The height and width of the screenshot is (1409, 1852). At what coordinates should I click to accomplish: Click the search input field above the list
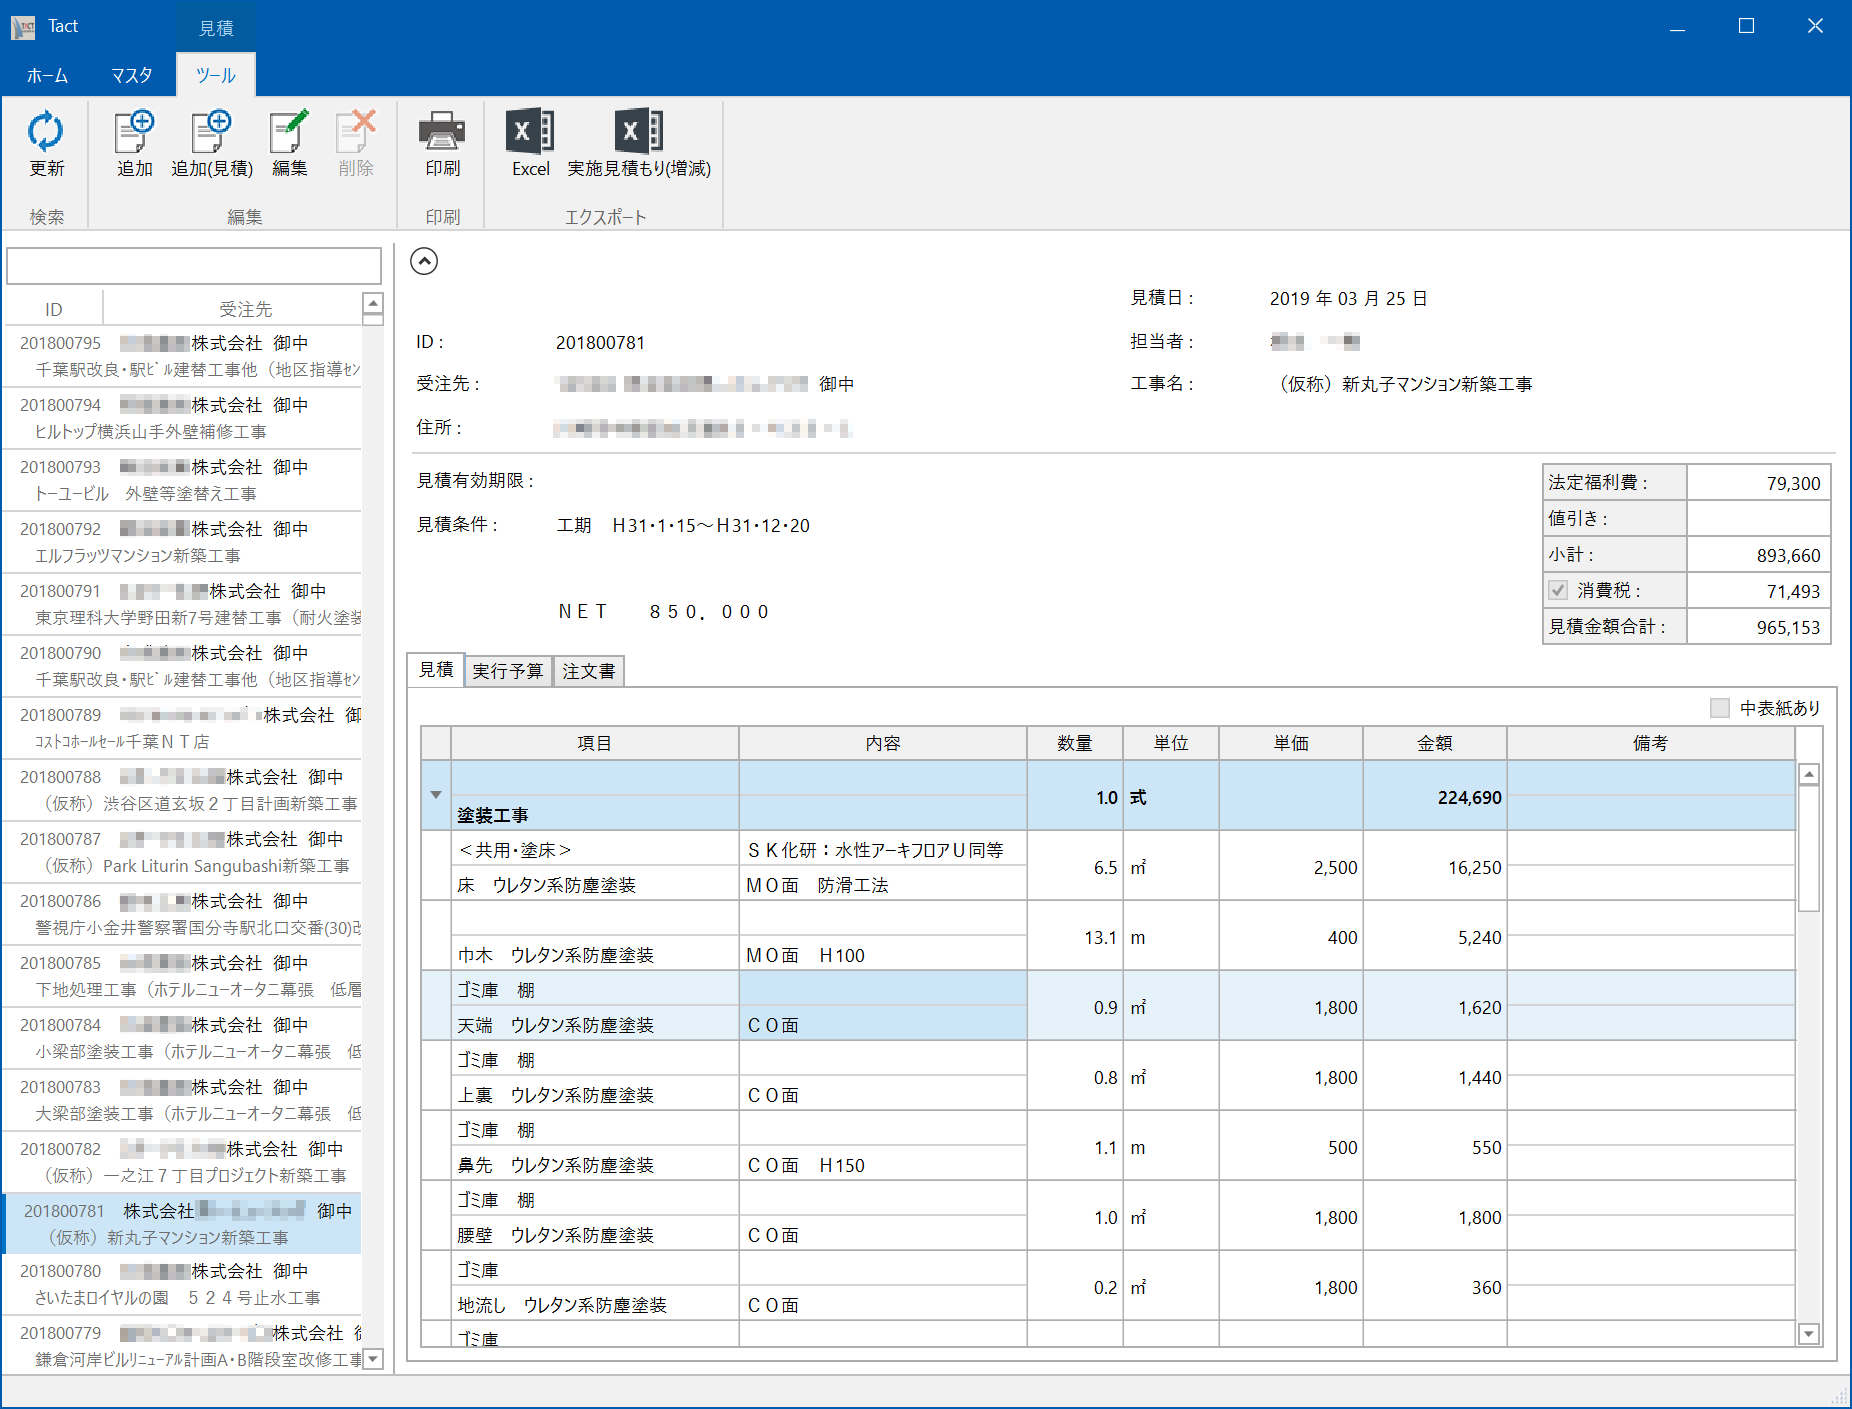click(192, 265)
